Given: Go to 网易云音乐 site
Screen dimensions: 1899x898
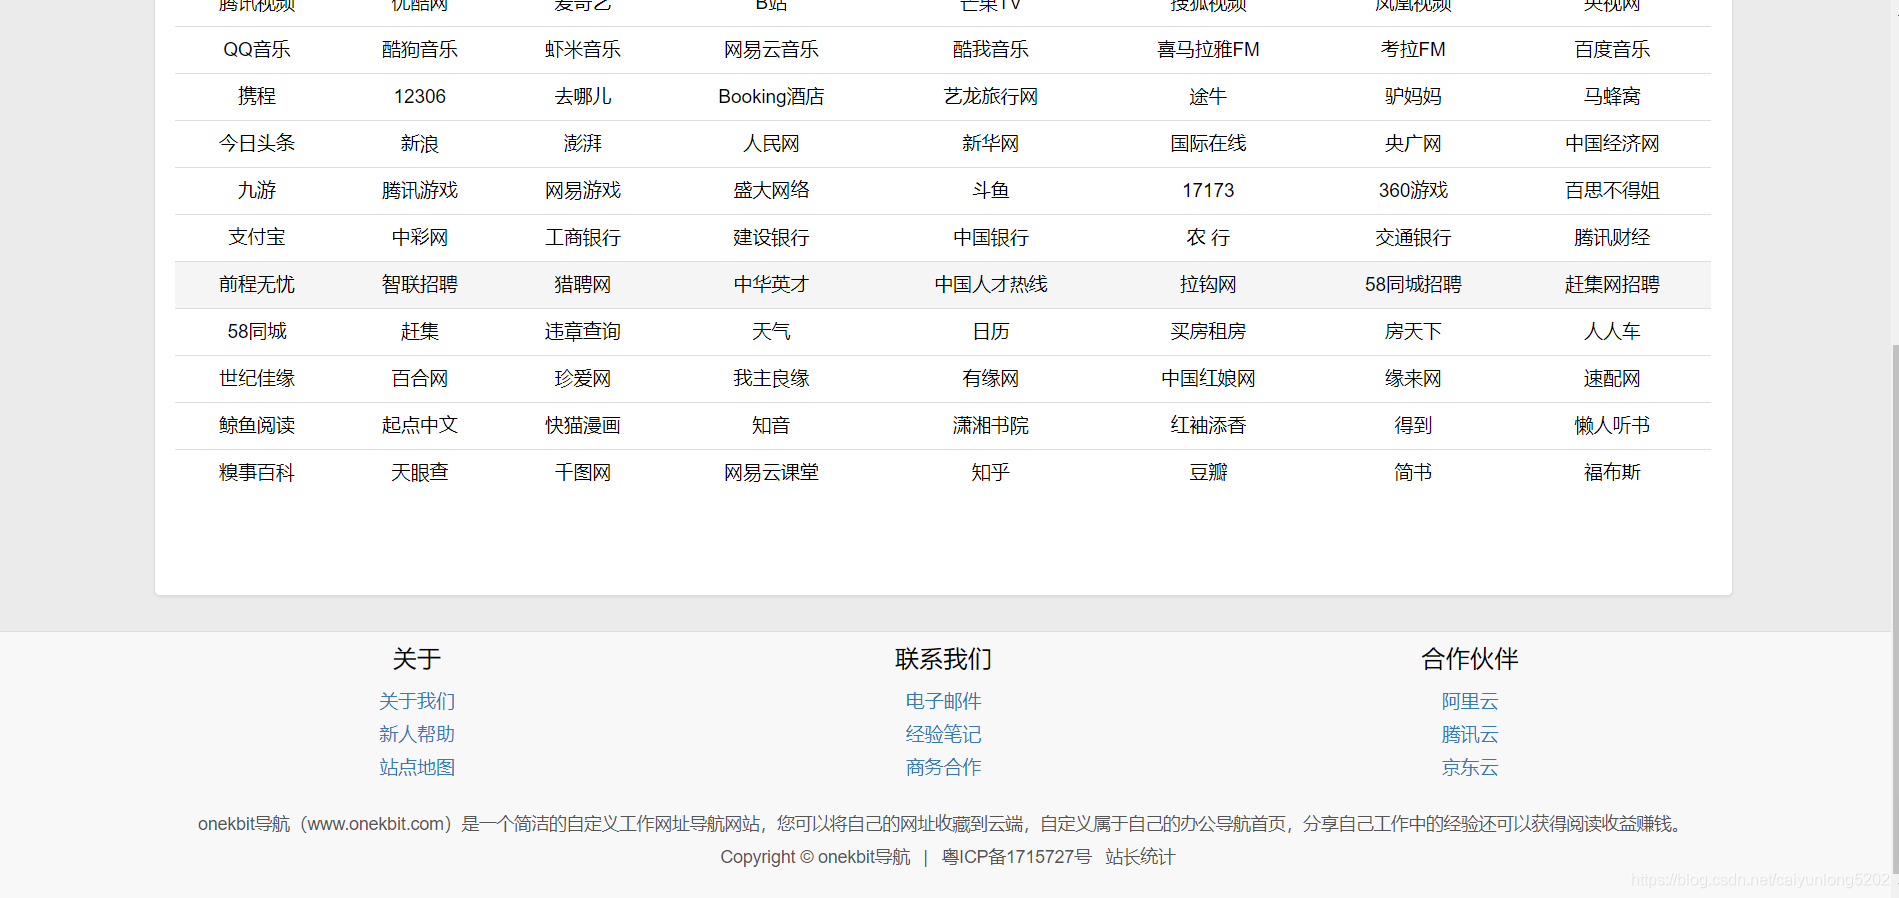Looking at the screenshot, I should (x=771, y=50).
